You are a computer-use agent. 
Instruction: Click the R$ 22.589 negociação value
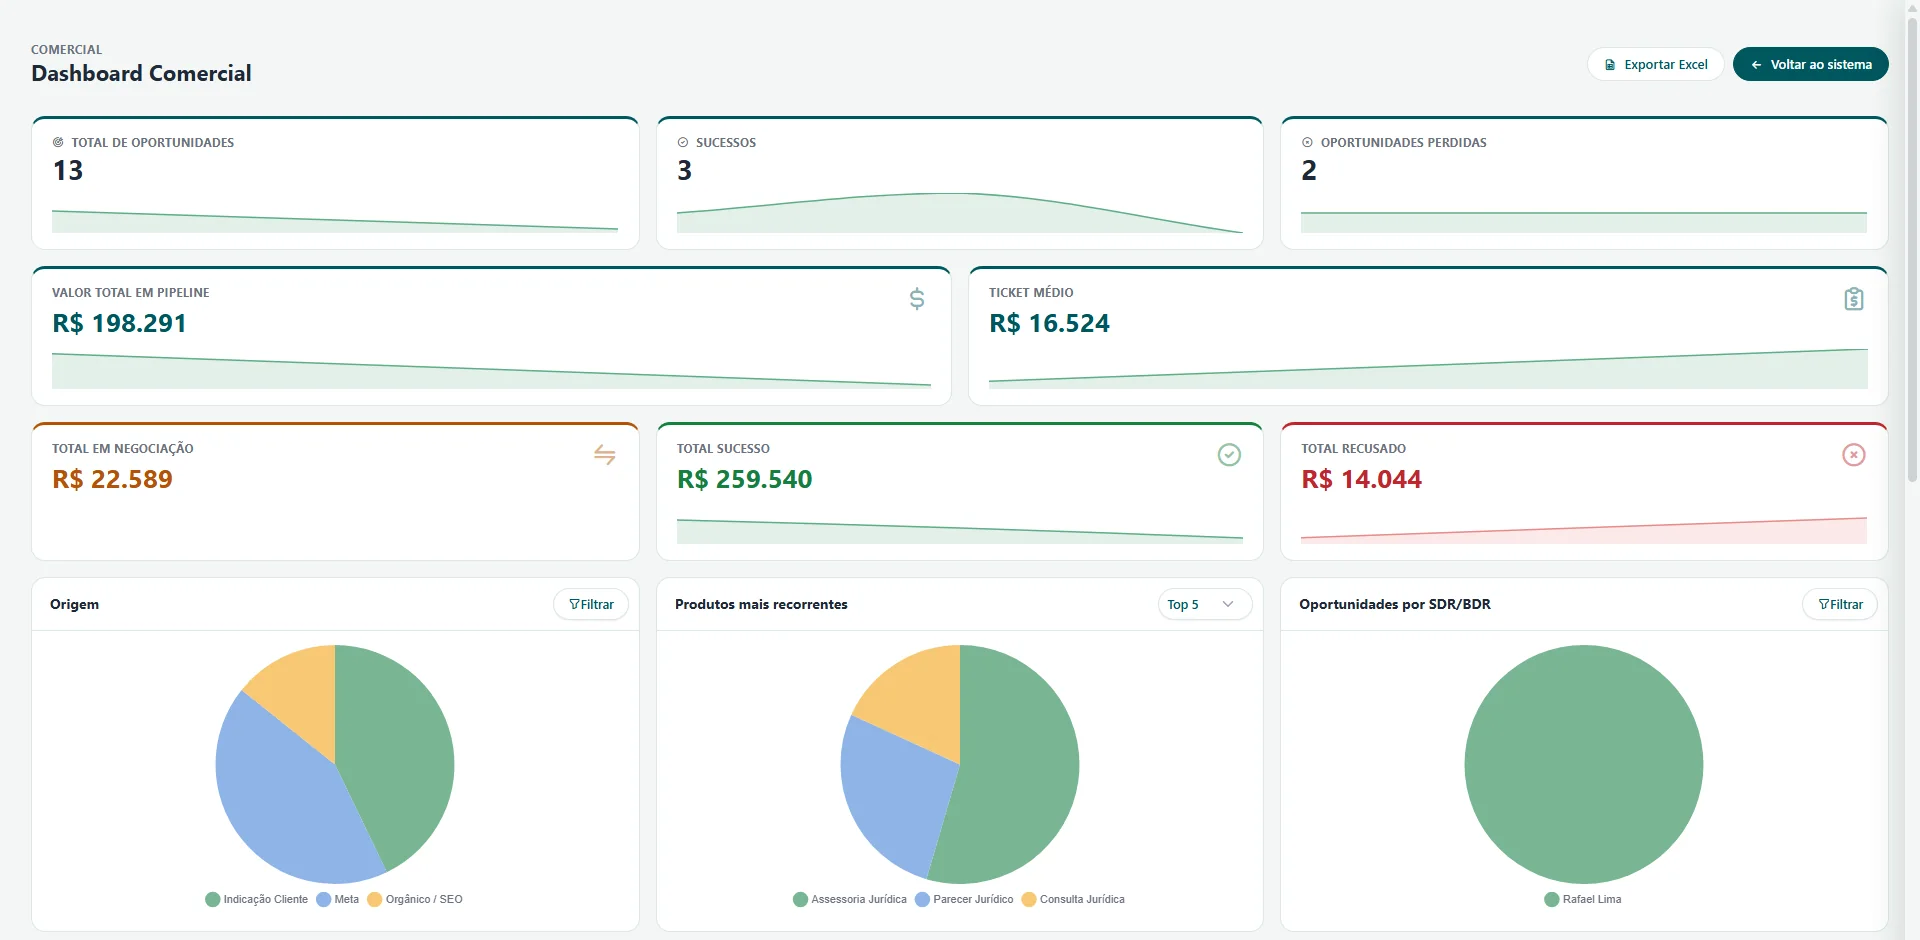point(112,479)
